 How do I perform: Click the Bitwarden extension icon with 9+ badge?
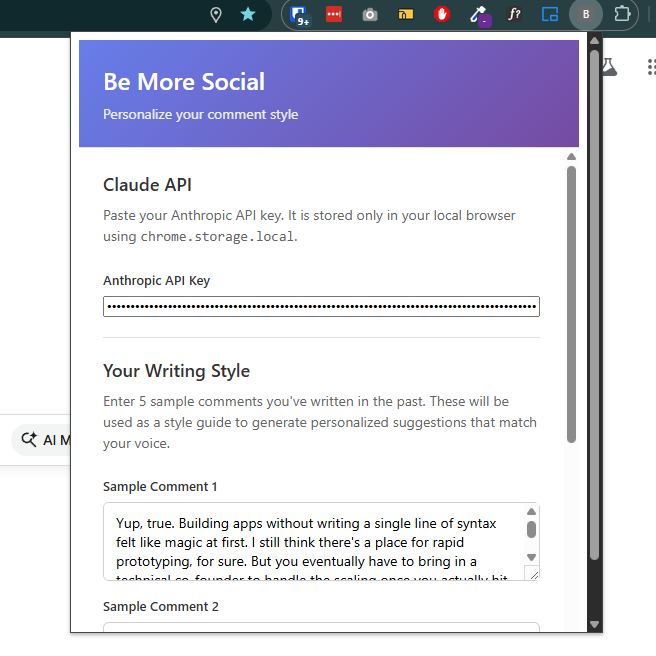pyautogui.click(x=299, y=14)
